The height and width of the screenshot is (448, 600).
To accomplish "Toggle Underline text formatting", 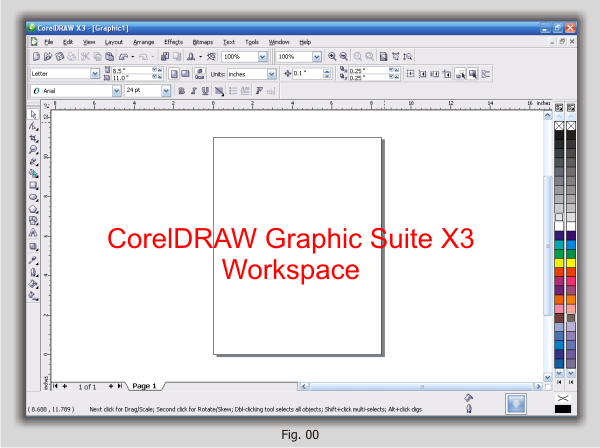I will (x=205, y=91).
